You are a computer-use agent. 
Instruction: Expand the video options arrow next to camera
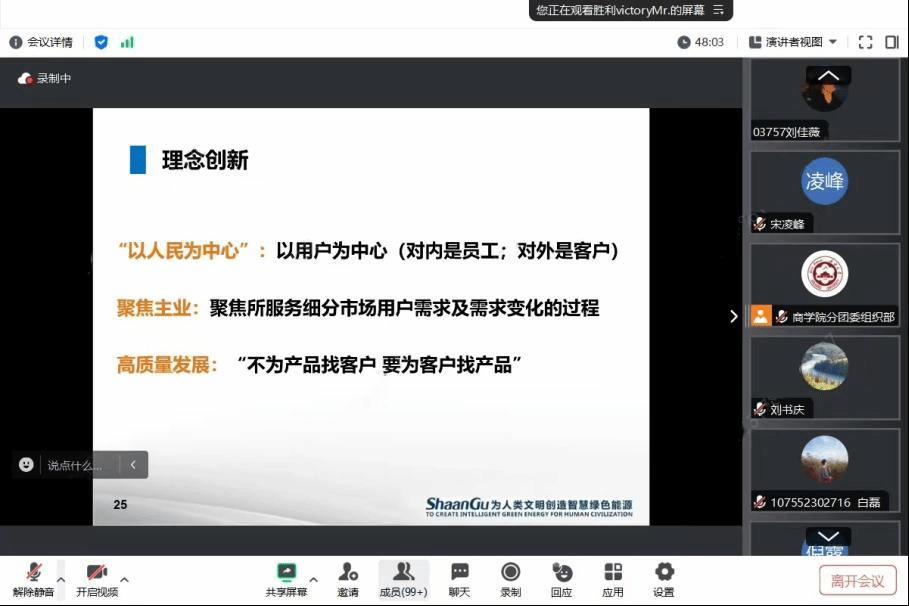pyautogui.click(x=125, y=579)
